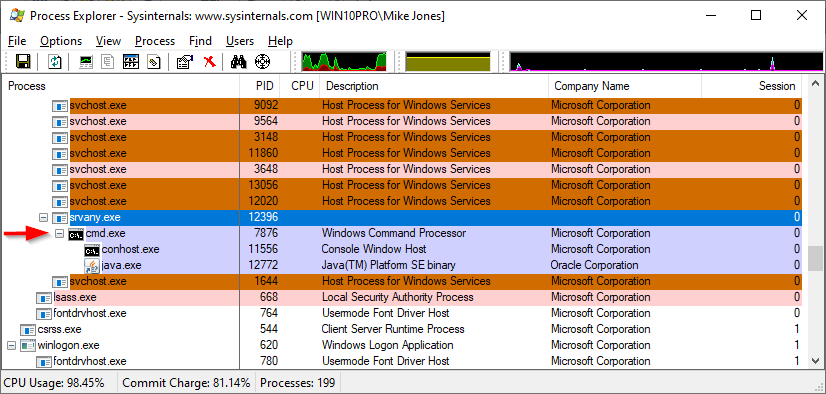Viewport: 826px width, 394px height.
Task: Select the java.exe process row
Action: 402,265
